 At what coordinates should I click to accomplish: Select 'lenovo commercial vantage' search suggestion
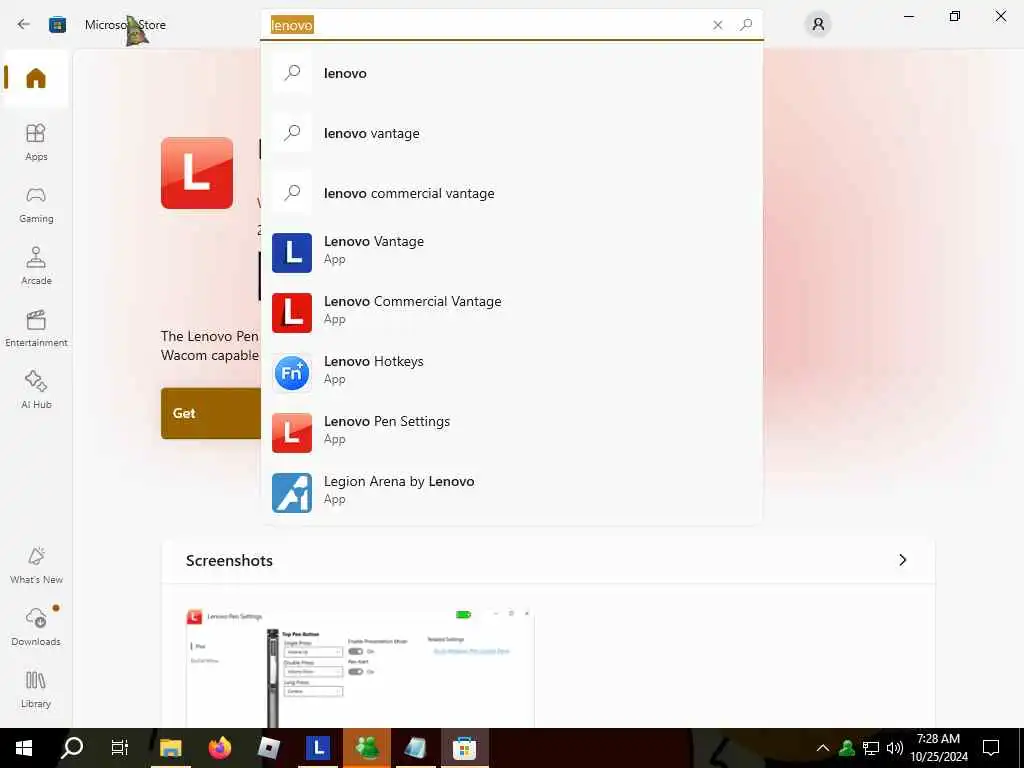511,193
